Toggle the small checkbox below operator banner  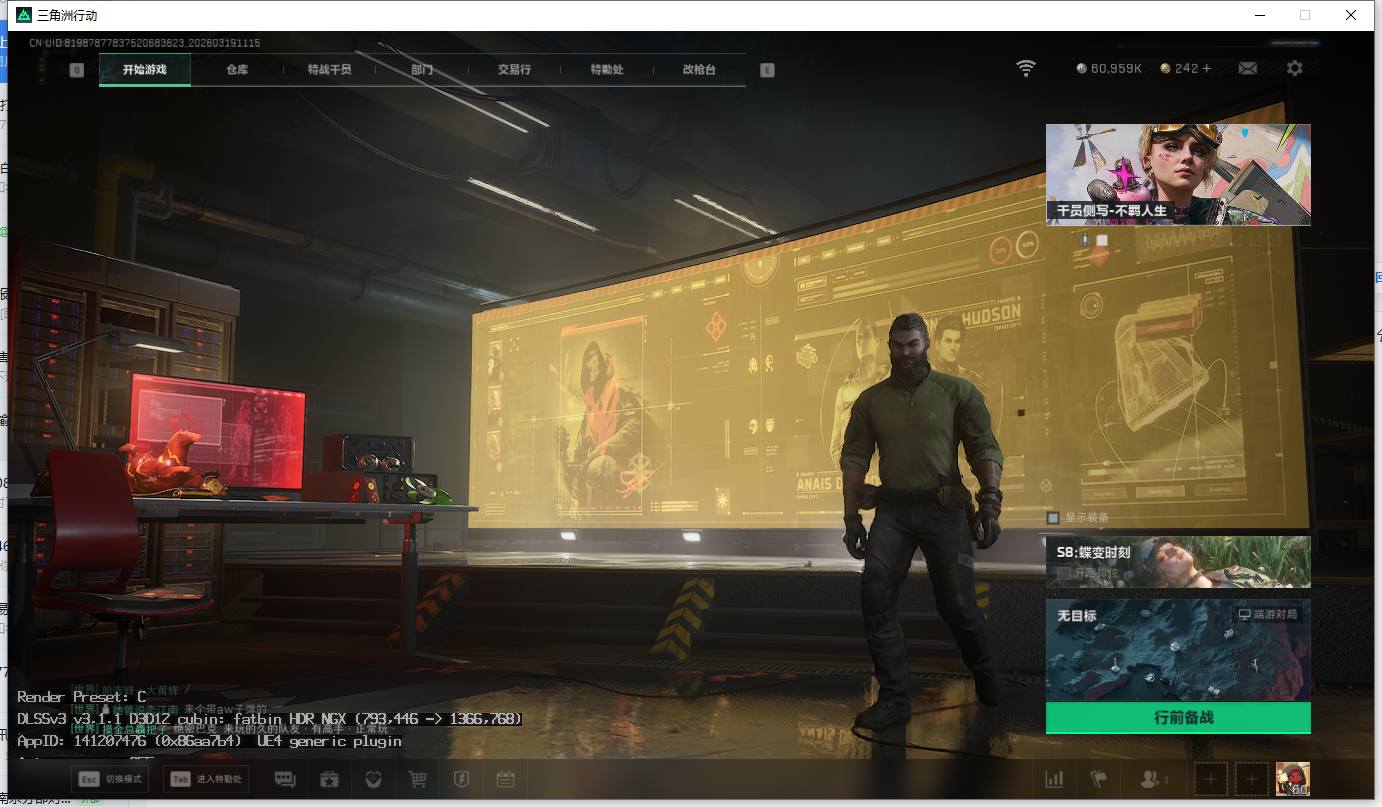point(1102,240)
